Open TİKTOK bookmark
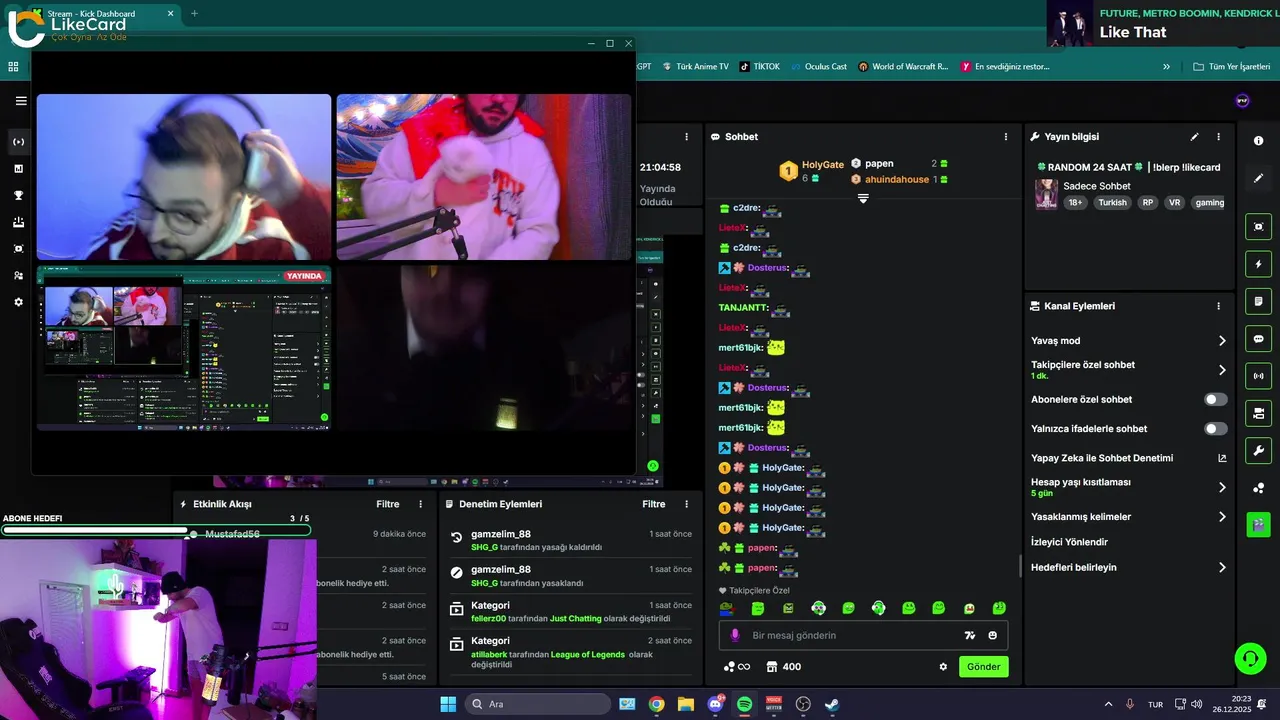The width and height of the screenshot is (1280, 720). (x=760, y=67)
